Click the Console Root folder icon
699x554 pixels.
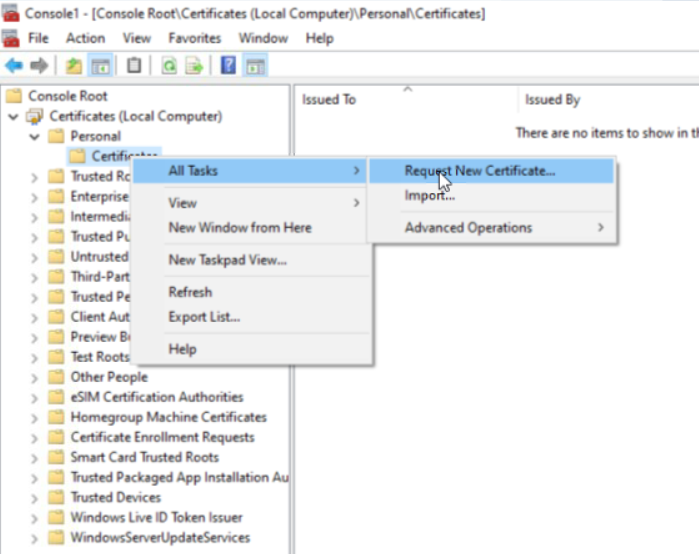coord(14,96)
